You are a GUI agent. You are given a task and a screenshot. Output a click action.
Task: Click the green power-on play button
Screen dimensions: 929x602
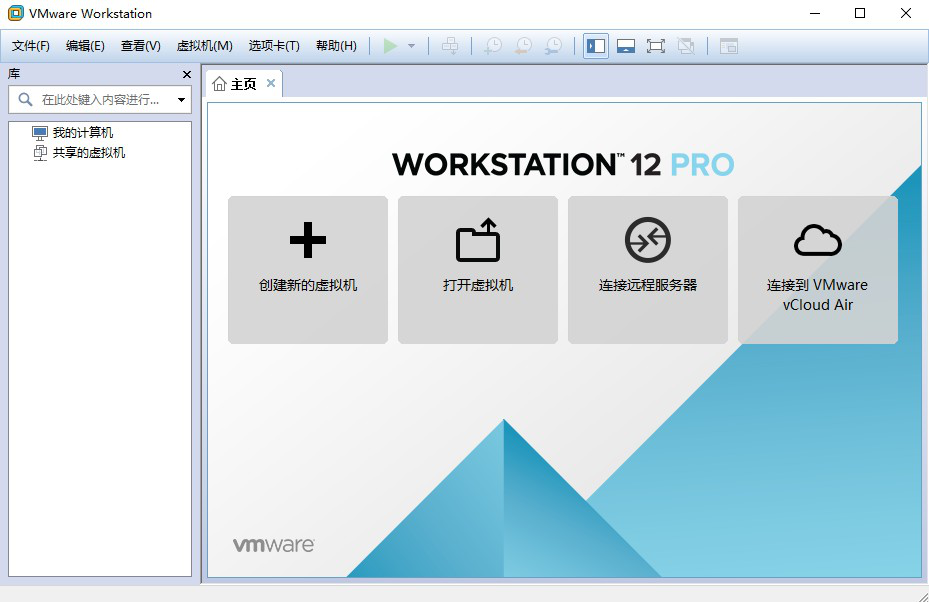coord(390,46)
